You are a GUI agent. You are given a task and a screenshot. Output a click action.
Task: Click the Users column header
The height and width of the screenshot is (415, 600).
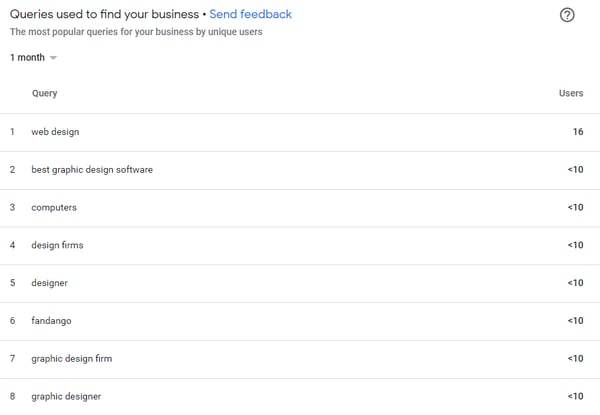pos(570,93)
